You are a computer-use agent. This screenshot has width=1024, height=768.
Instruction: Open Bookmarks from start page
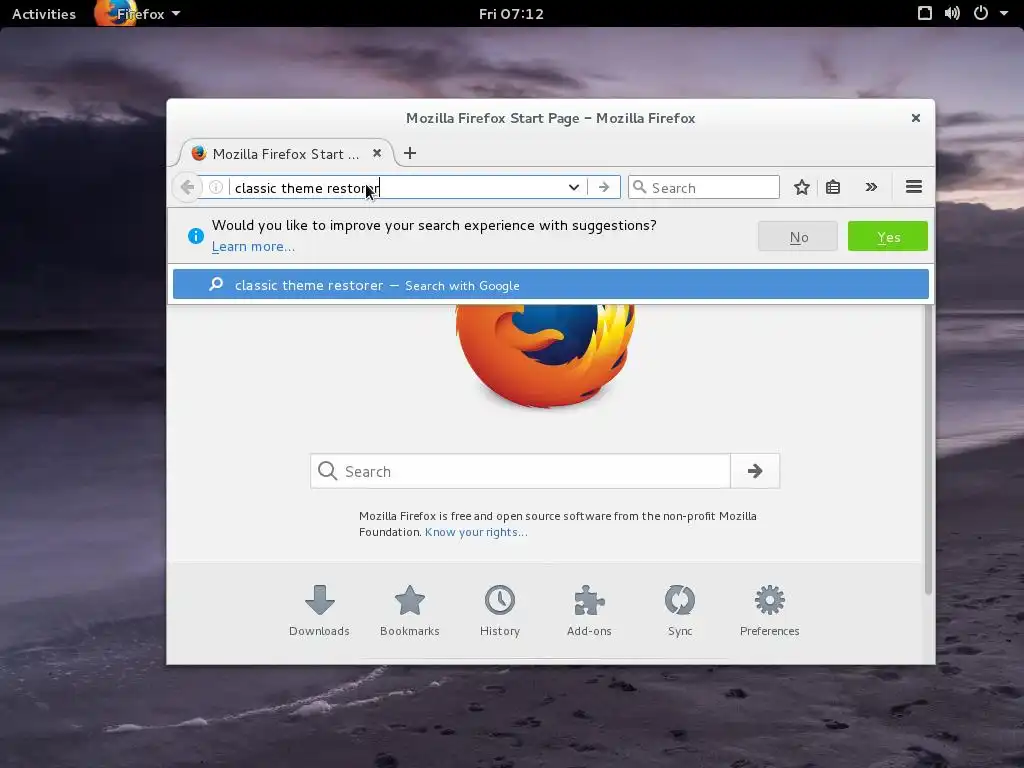pyautogui.click(x=409, y=611)
